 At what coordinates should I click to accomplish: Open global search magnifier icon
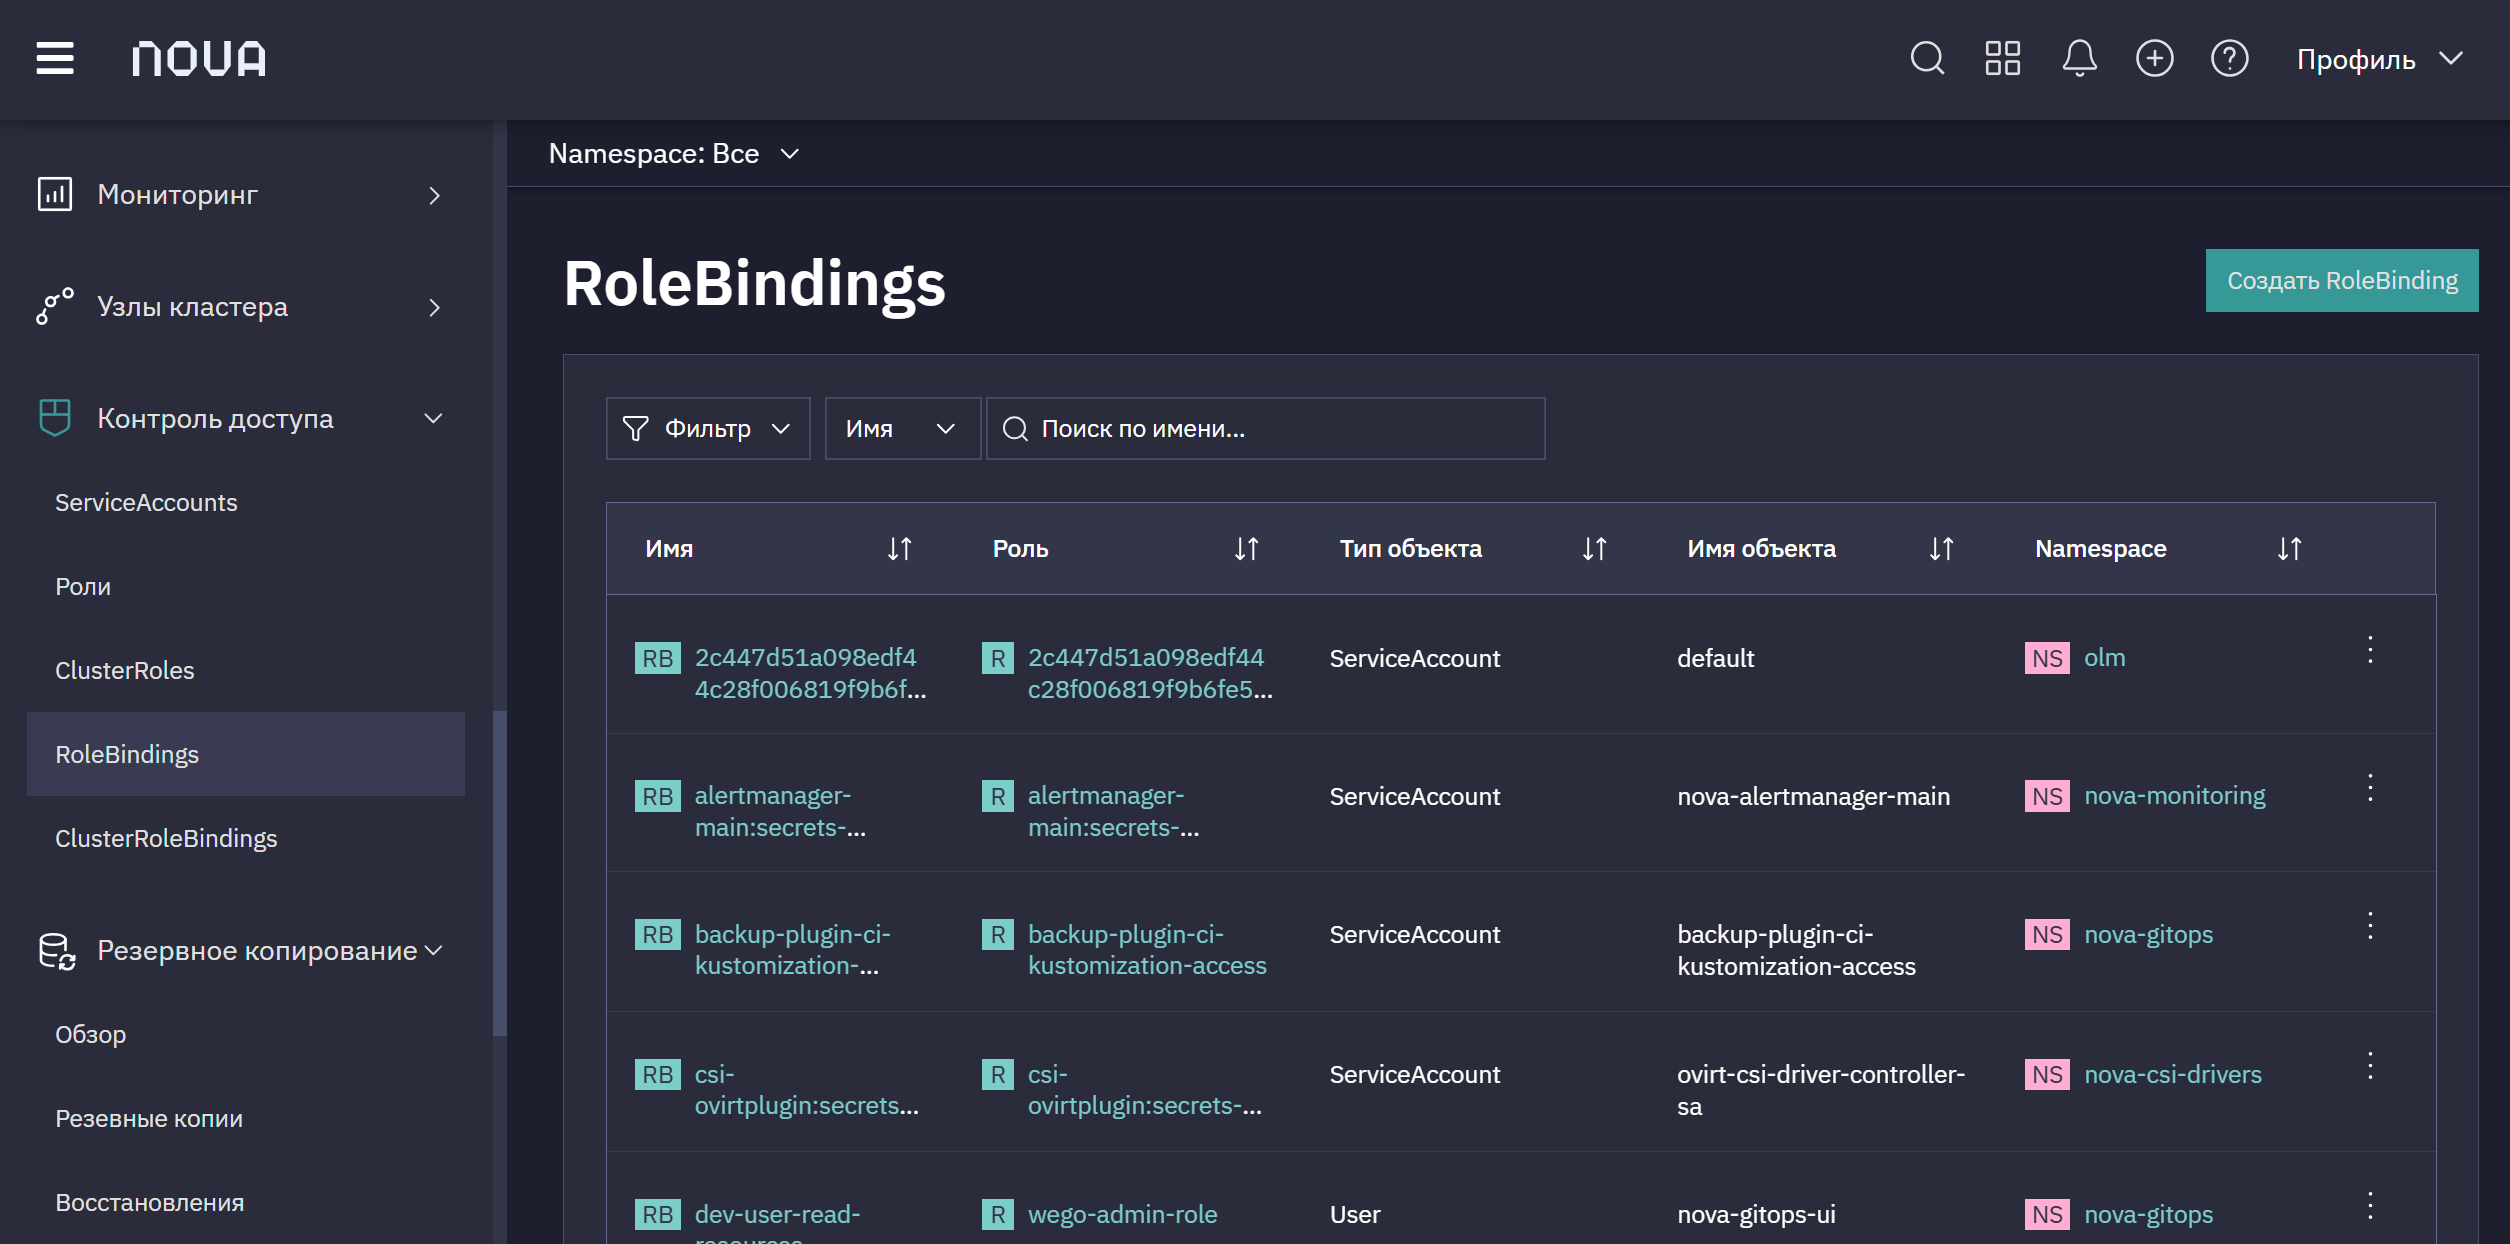point(1927,58)
